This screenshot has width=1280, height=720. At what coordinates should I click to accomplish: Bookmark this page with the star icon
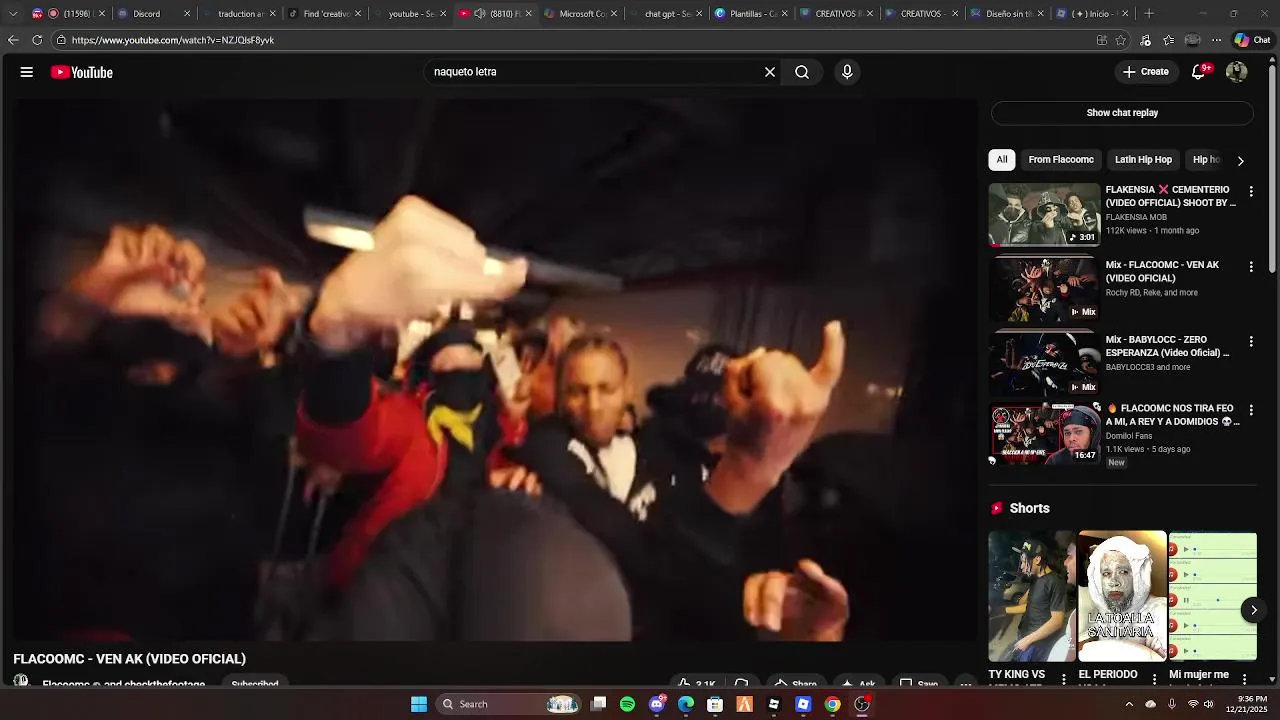(1121, 40)
